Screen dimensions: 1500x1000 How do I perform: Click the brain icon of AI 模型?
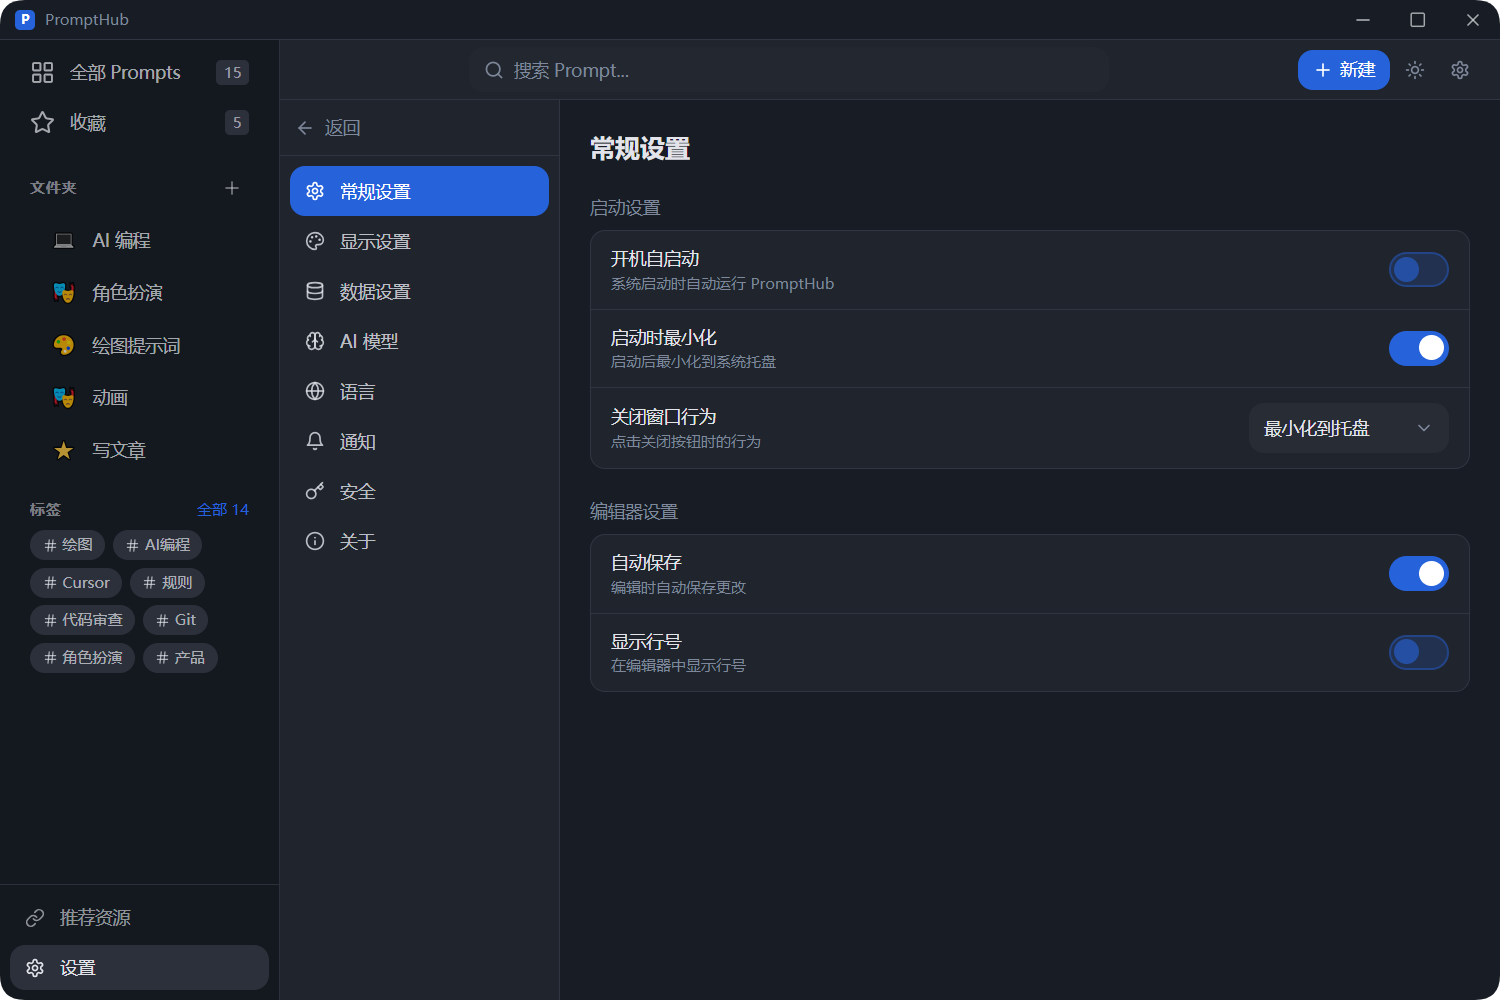[x=315, y=341]
